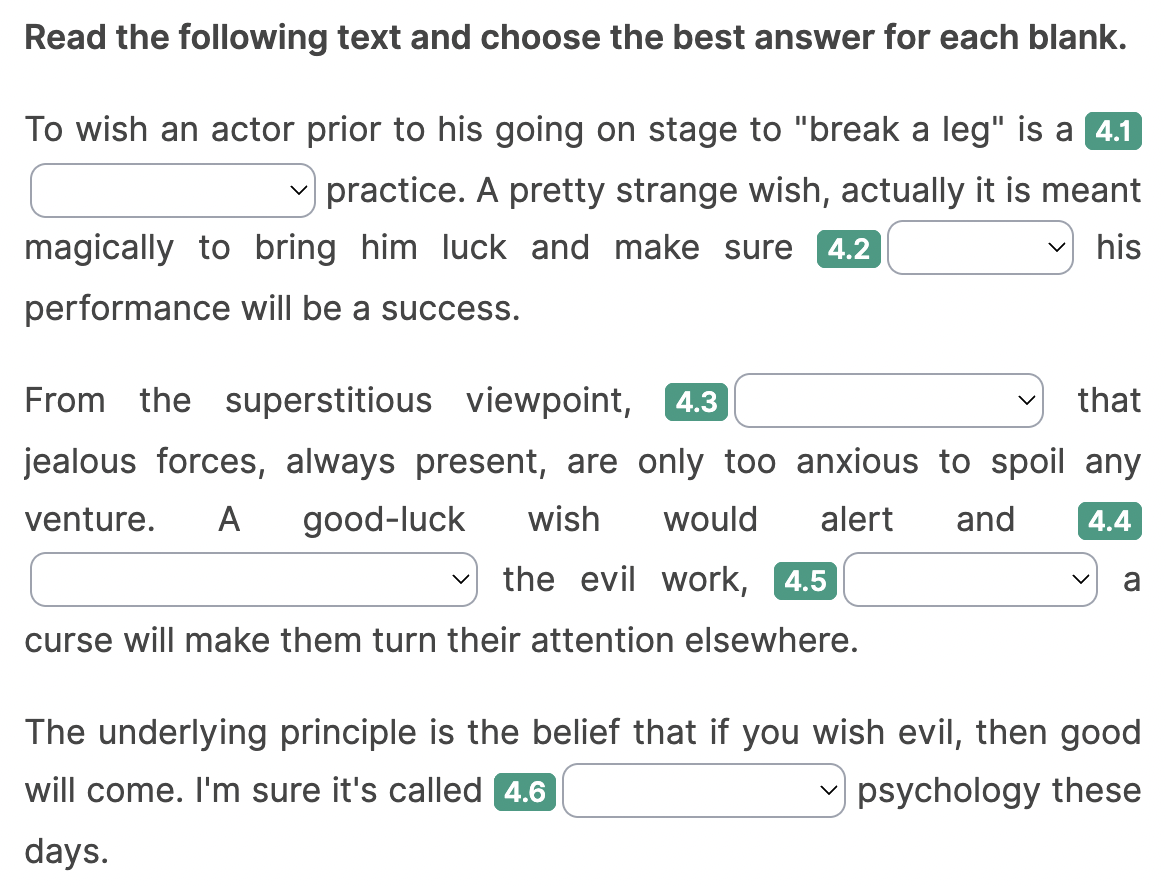This screenshot has width=1166, height=886.
Task: Click the chevron arrow of blank 4.2
Action: click(1055, 248)
